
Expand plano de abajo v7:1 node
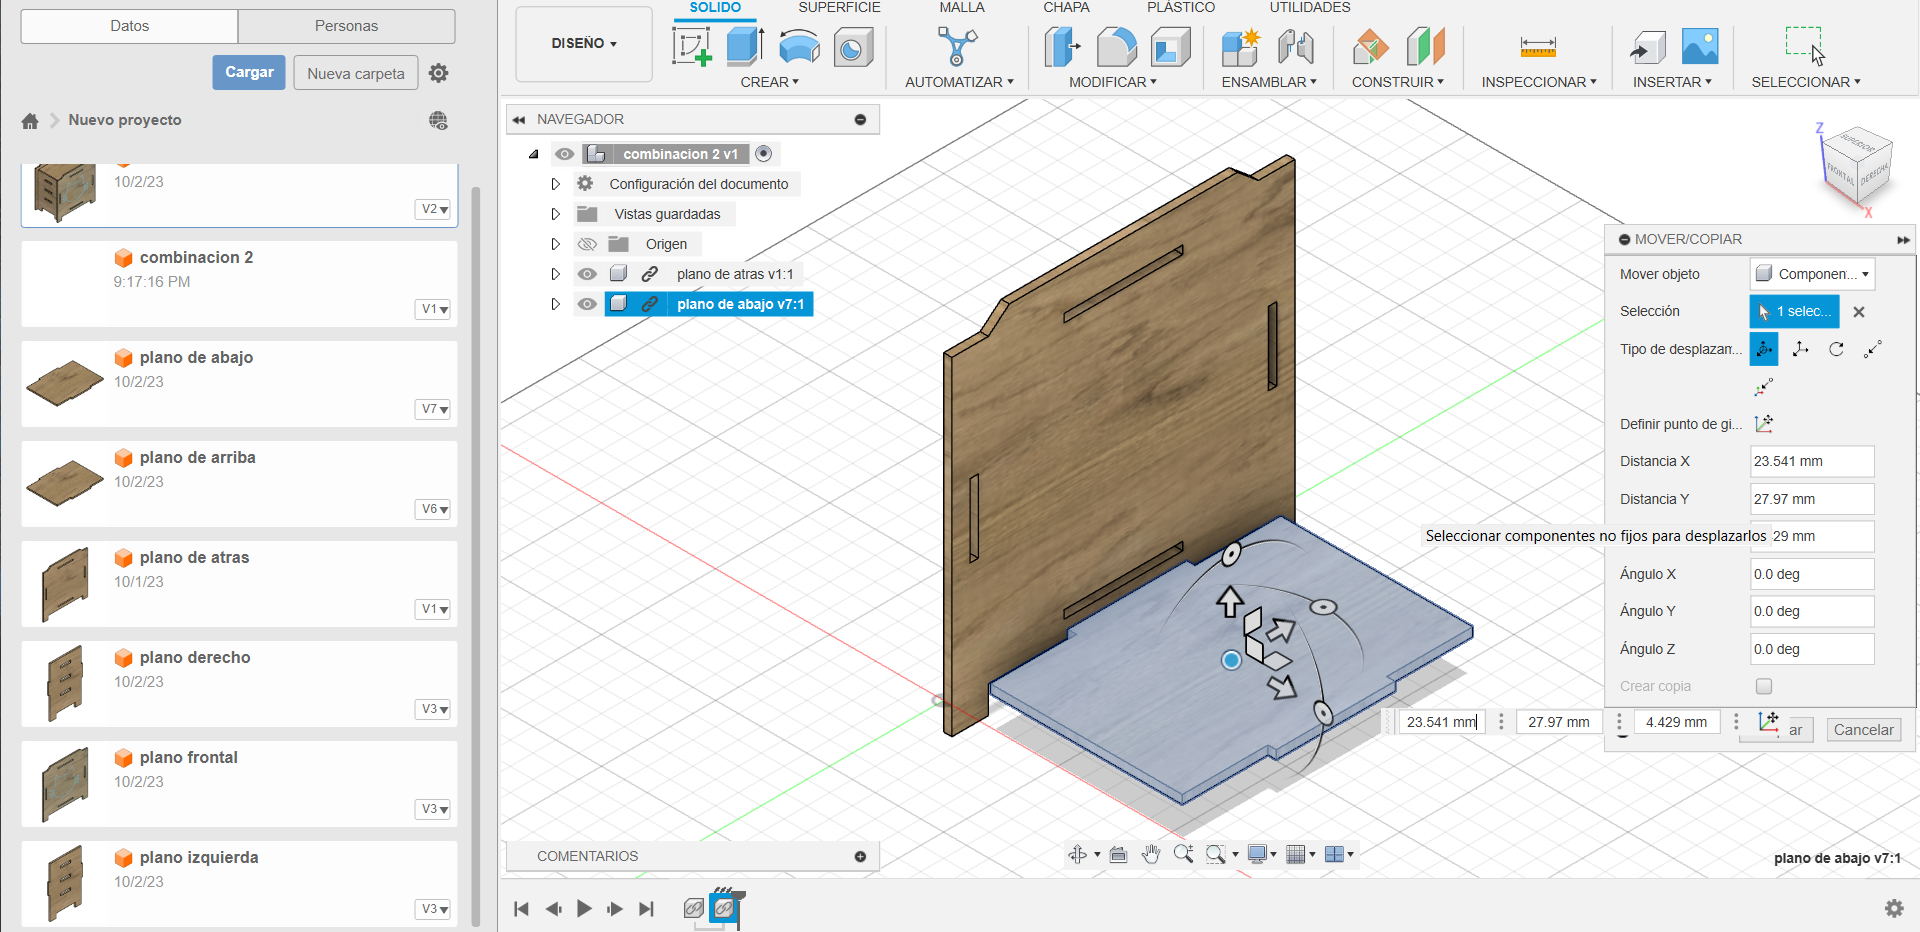556,304
